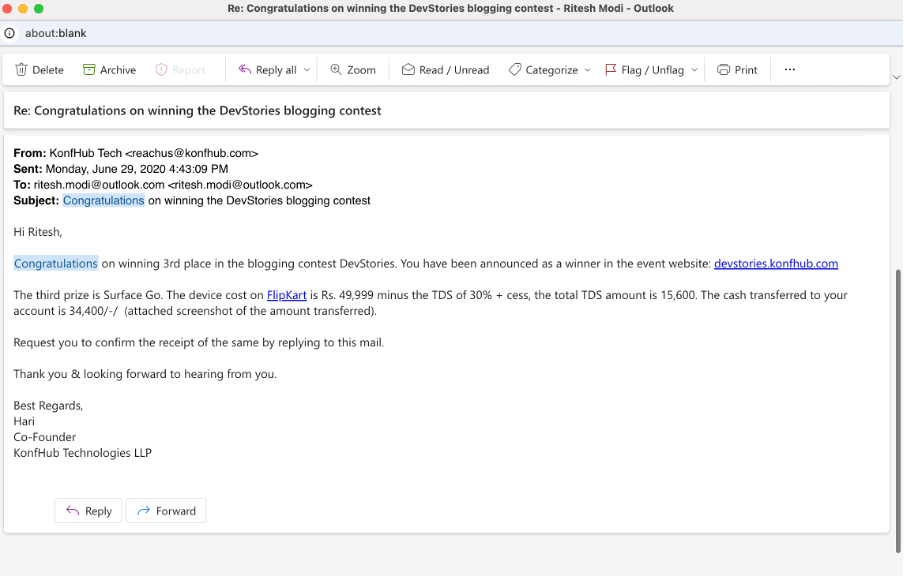Open the more actions ellipsis menu
Screen dimensions: 904x576
[790, 70]
